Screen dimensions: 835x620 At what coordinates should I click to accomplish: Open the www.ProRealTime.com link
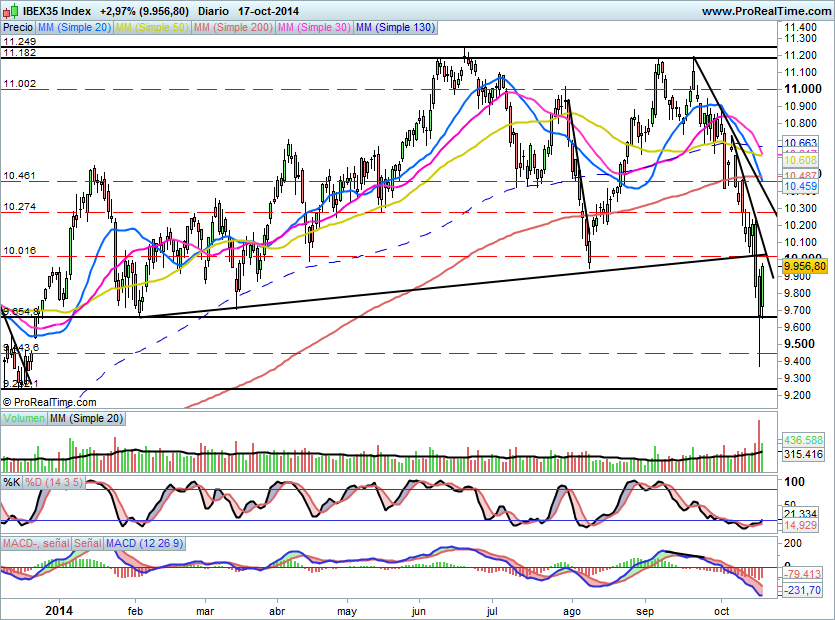[766, 11]
